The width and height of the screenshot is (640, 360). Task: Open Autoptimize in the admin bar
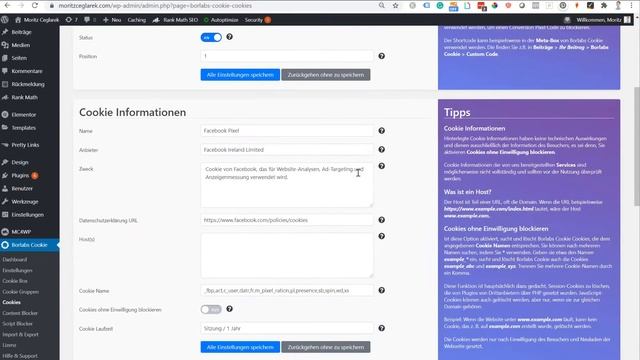221,20
